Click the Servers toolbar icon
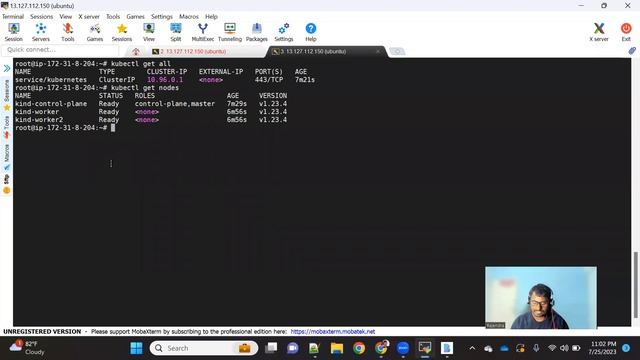The width and height of the screenshot is (640, 360). [41, 32]
